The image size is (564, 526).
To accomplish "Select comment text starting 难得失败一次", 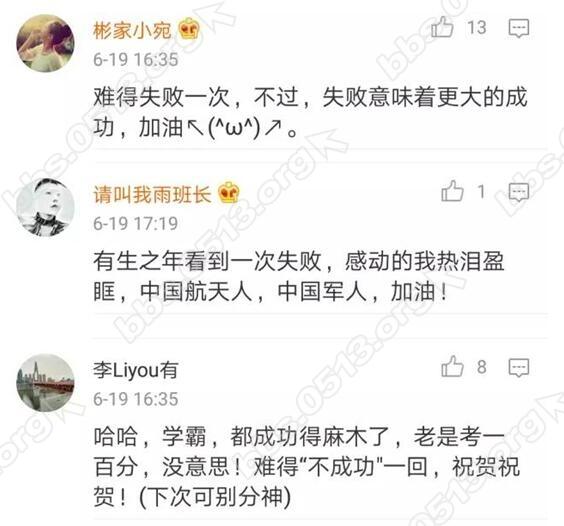I will (310, 112).
